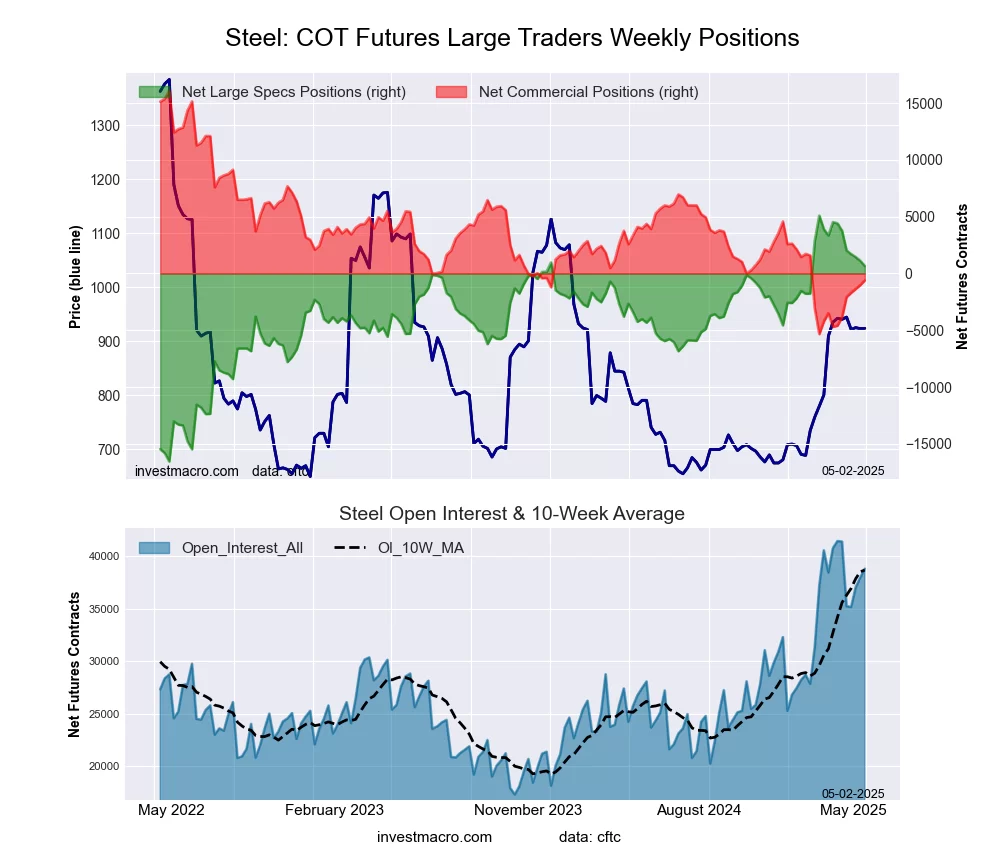Click the red Net Commercial legend swatch
1000x860 pixels.
pos(453,92)
